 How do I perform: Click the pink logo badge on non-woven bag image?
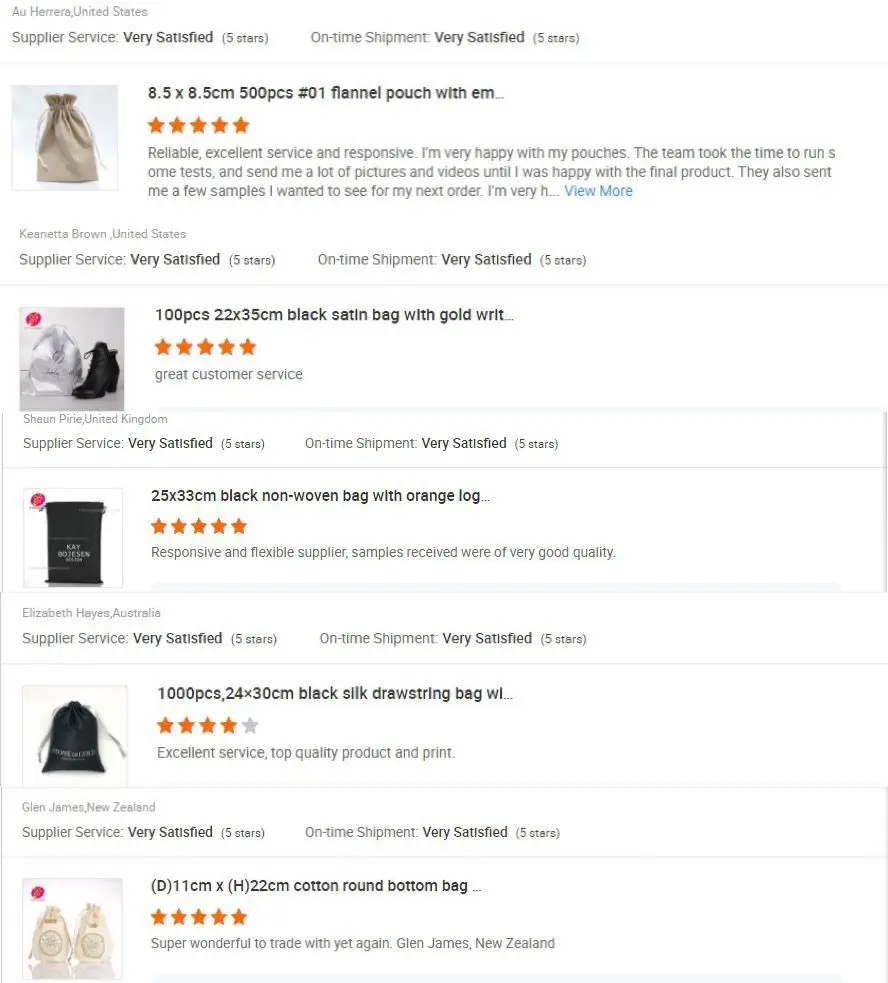[x=38, y=500]
